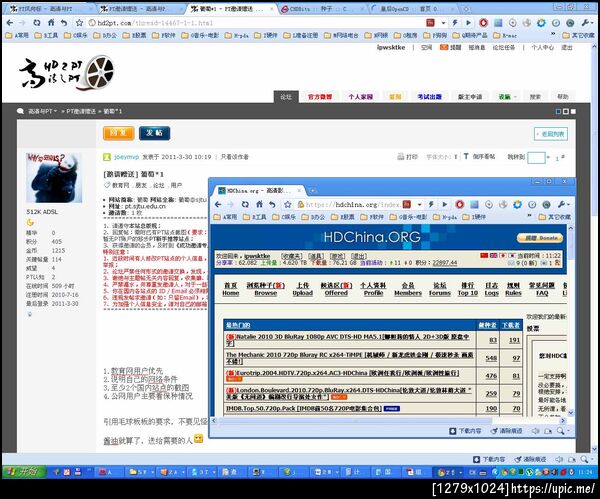Open the new tab button in the hd2pt window
Image resolution: width=600 pixels, height=499 pixels.
point(466,8)
